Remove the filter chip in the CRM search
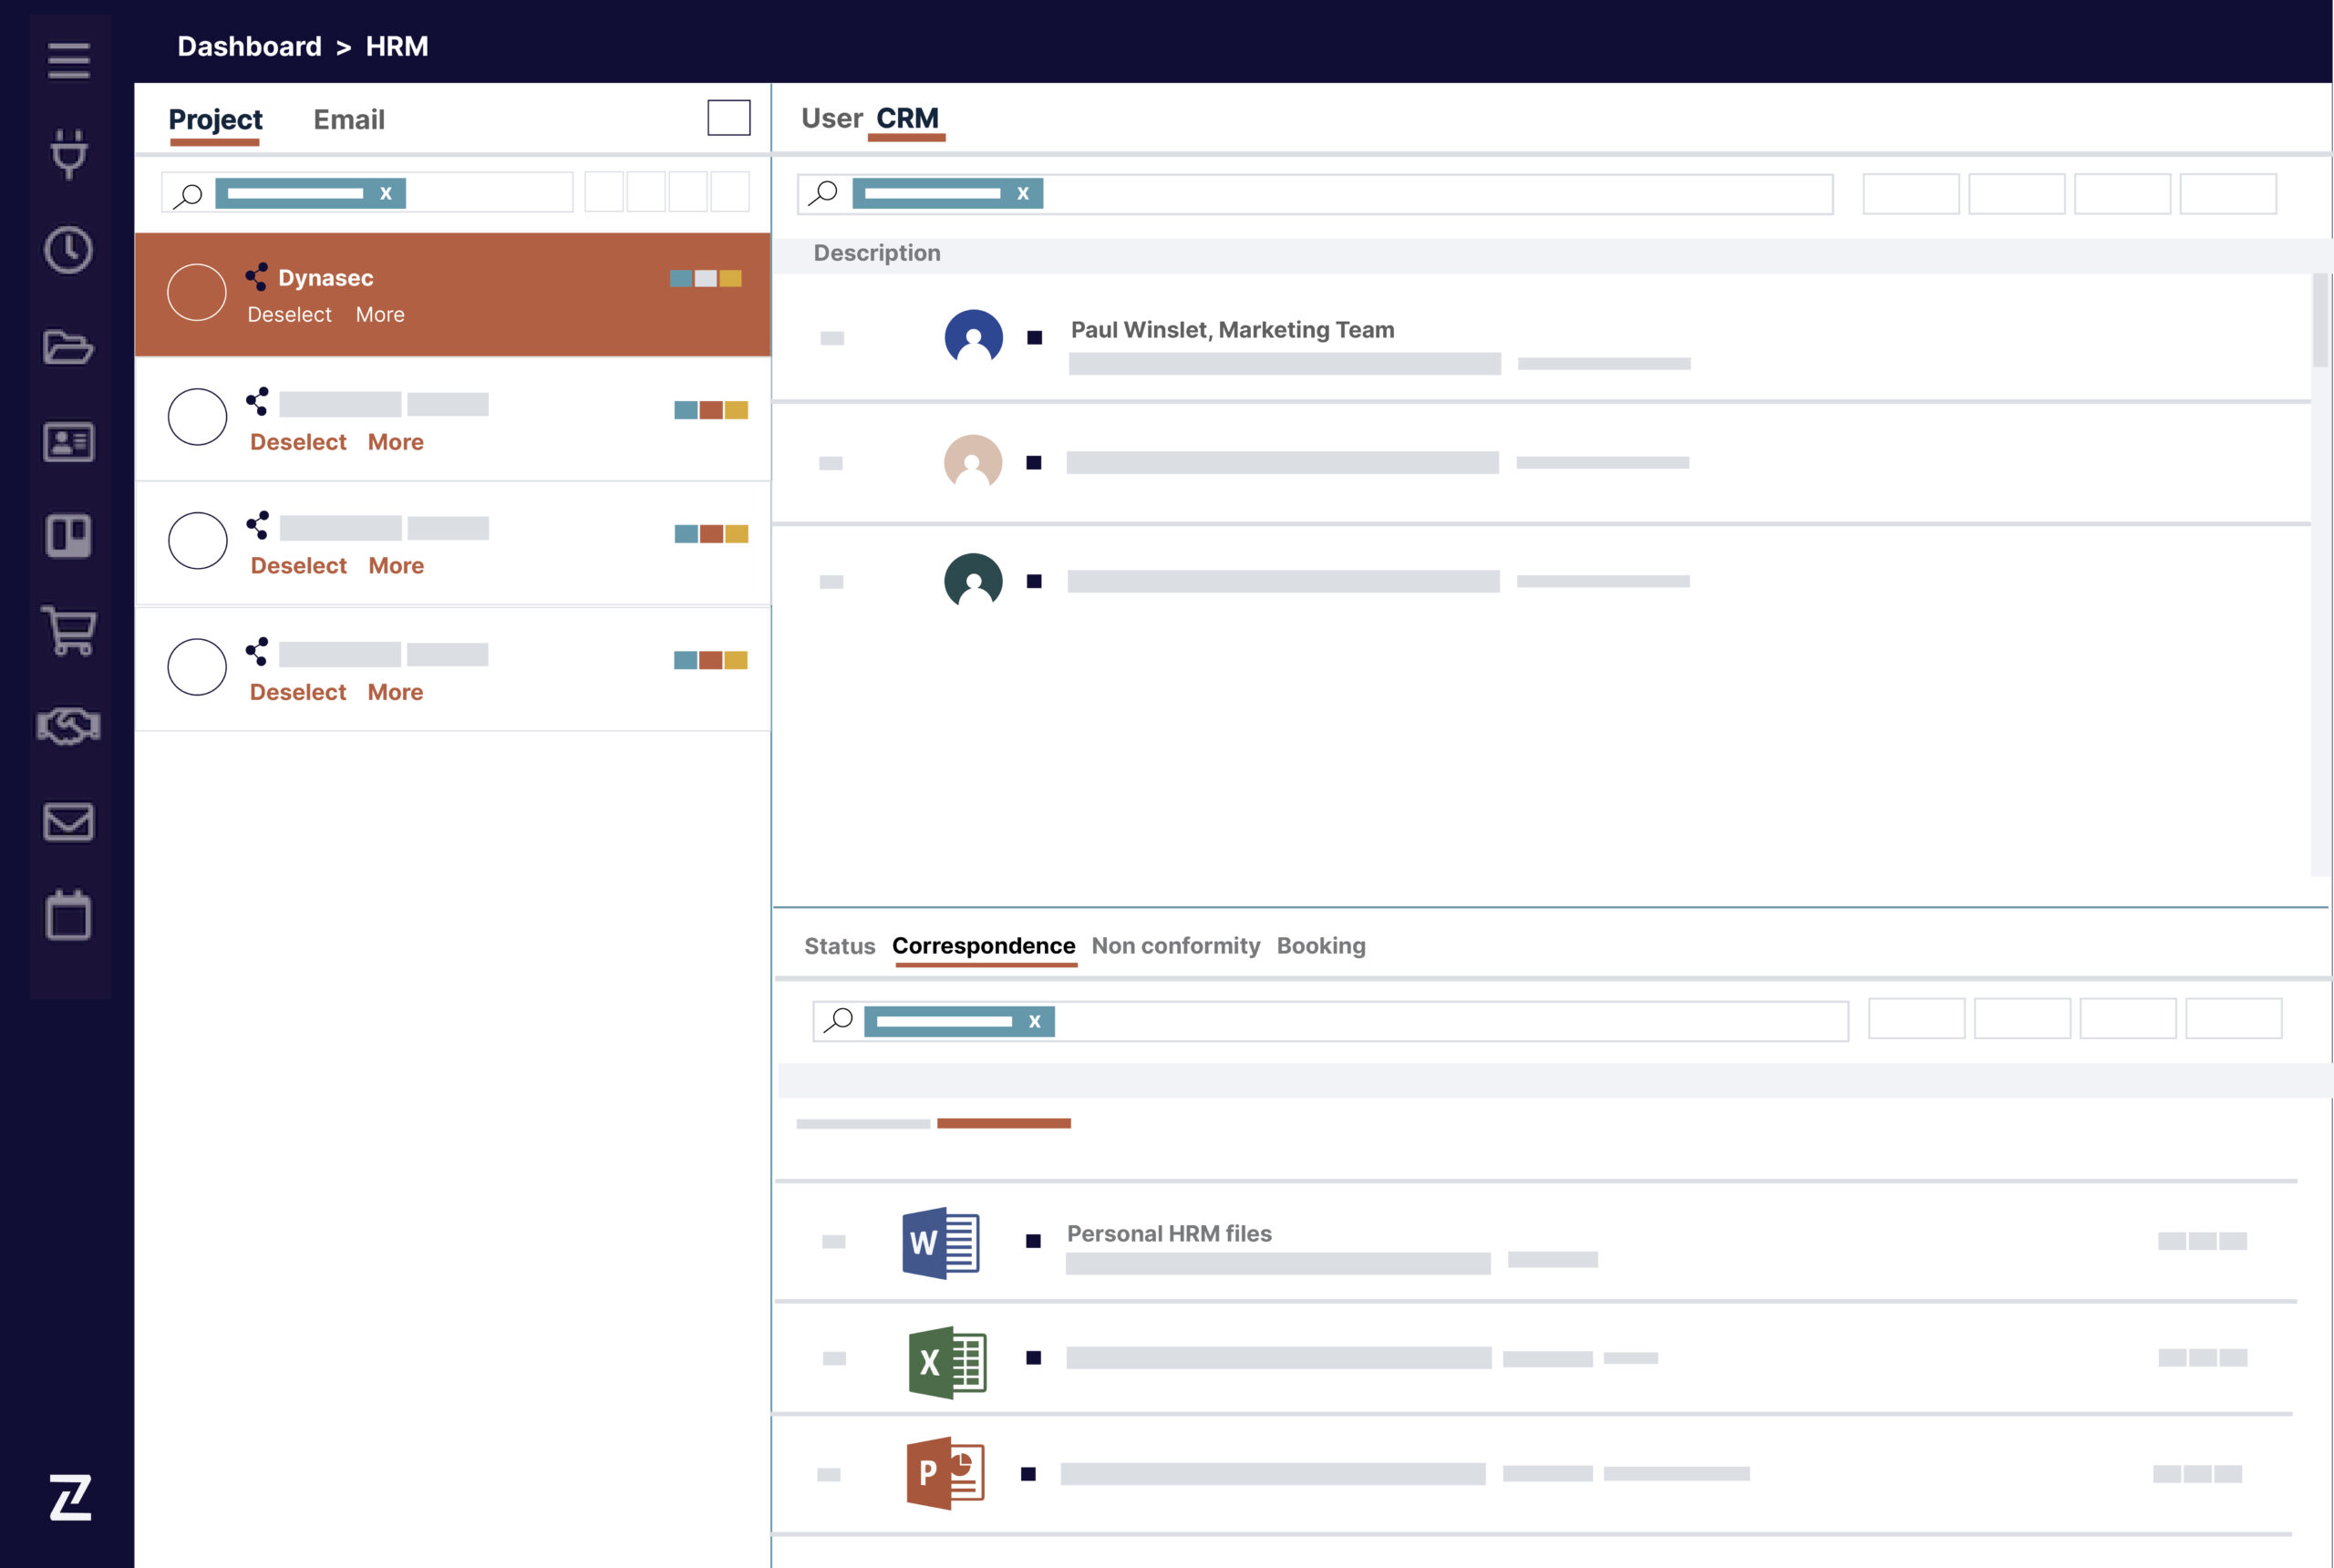The width and height of the screenshot is (2334, 1568). pos(1023,194)
